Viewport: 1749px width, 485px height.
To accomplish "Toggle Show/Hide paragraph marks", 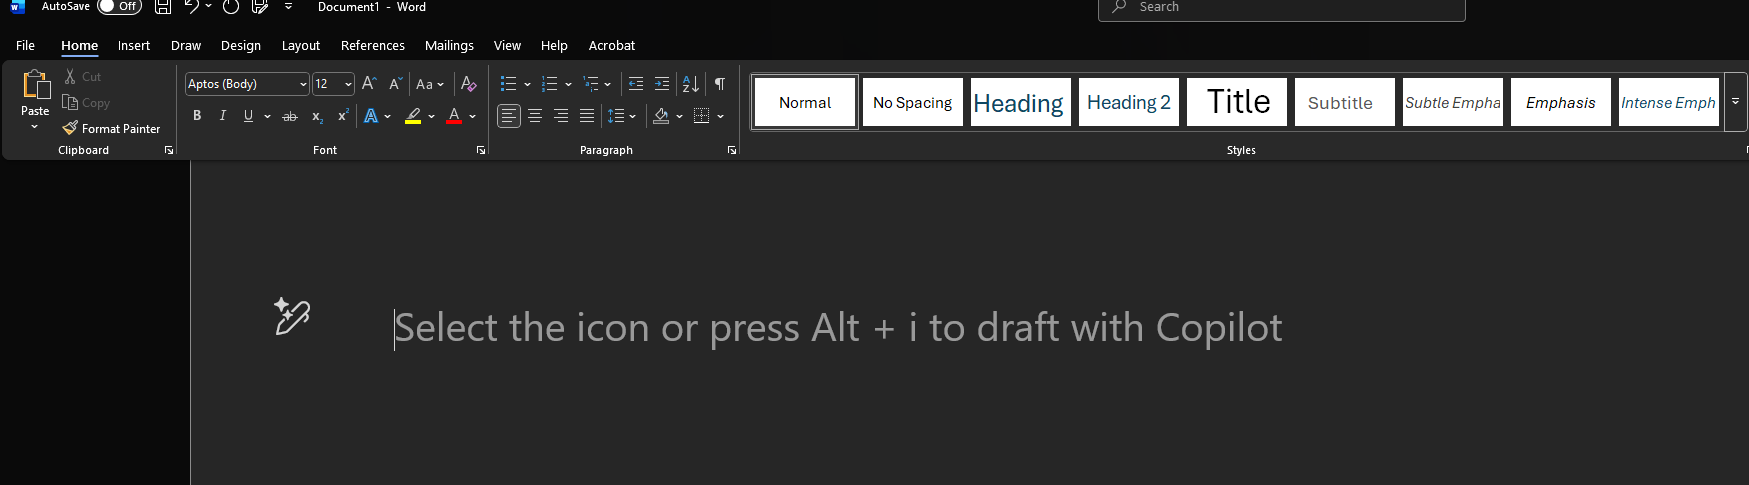I will tap(720, 84).
